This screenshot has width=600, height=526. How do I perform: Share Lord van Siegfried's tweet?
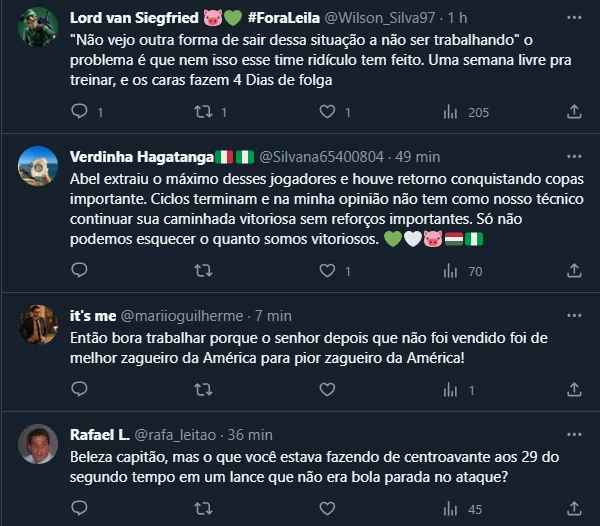coord(574,113)
